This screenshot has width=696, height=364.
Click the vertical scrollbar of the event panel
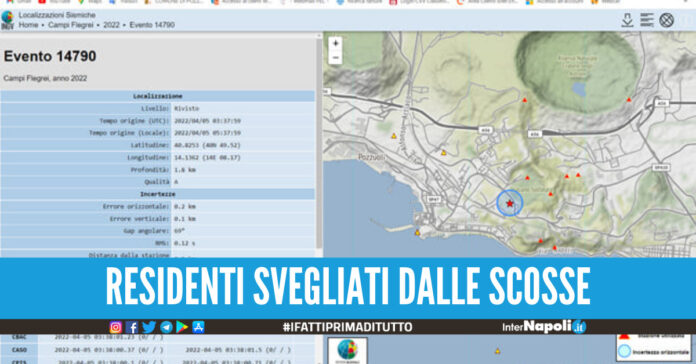tap(318, 144)
